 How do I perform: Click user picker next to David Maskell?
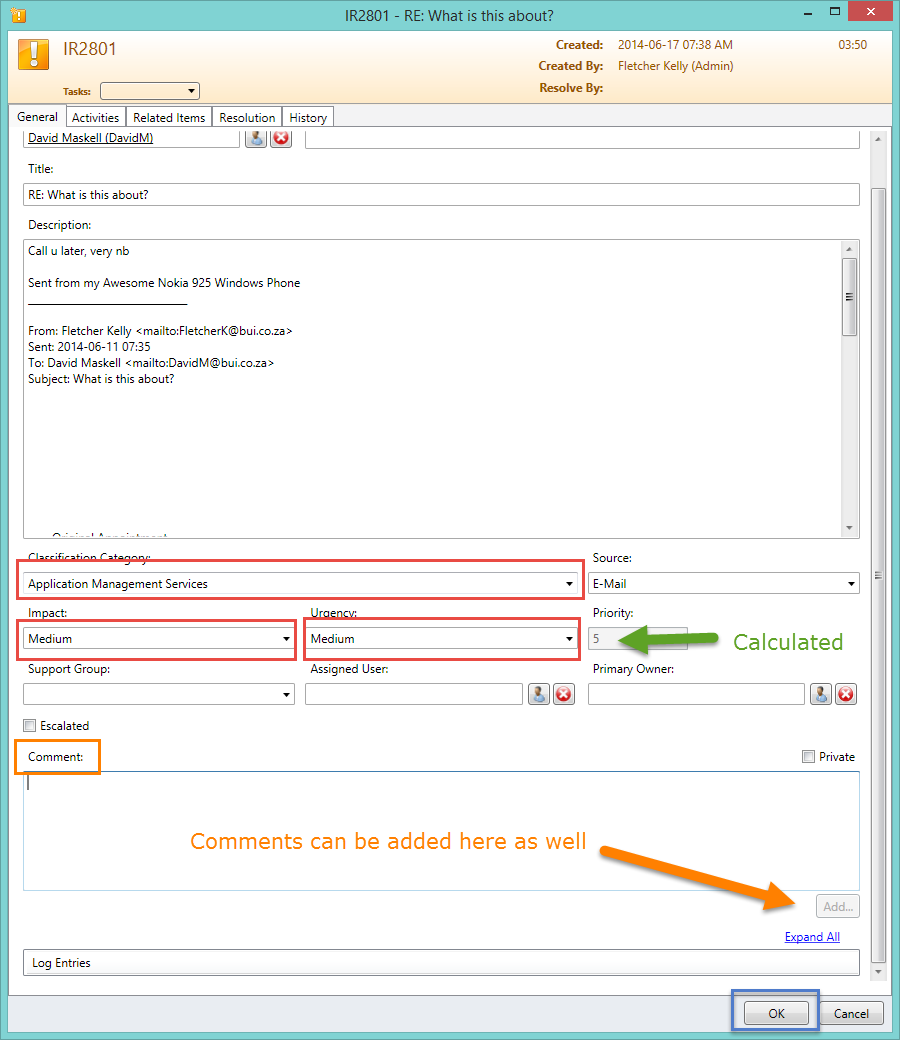click(x=257, y=138)
